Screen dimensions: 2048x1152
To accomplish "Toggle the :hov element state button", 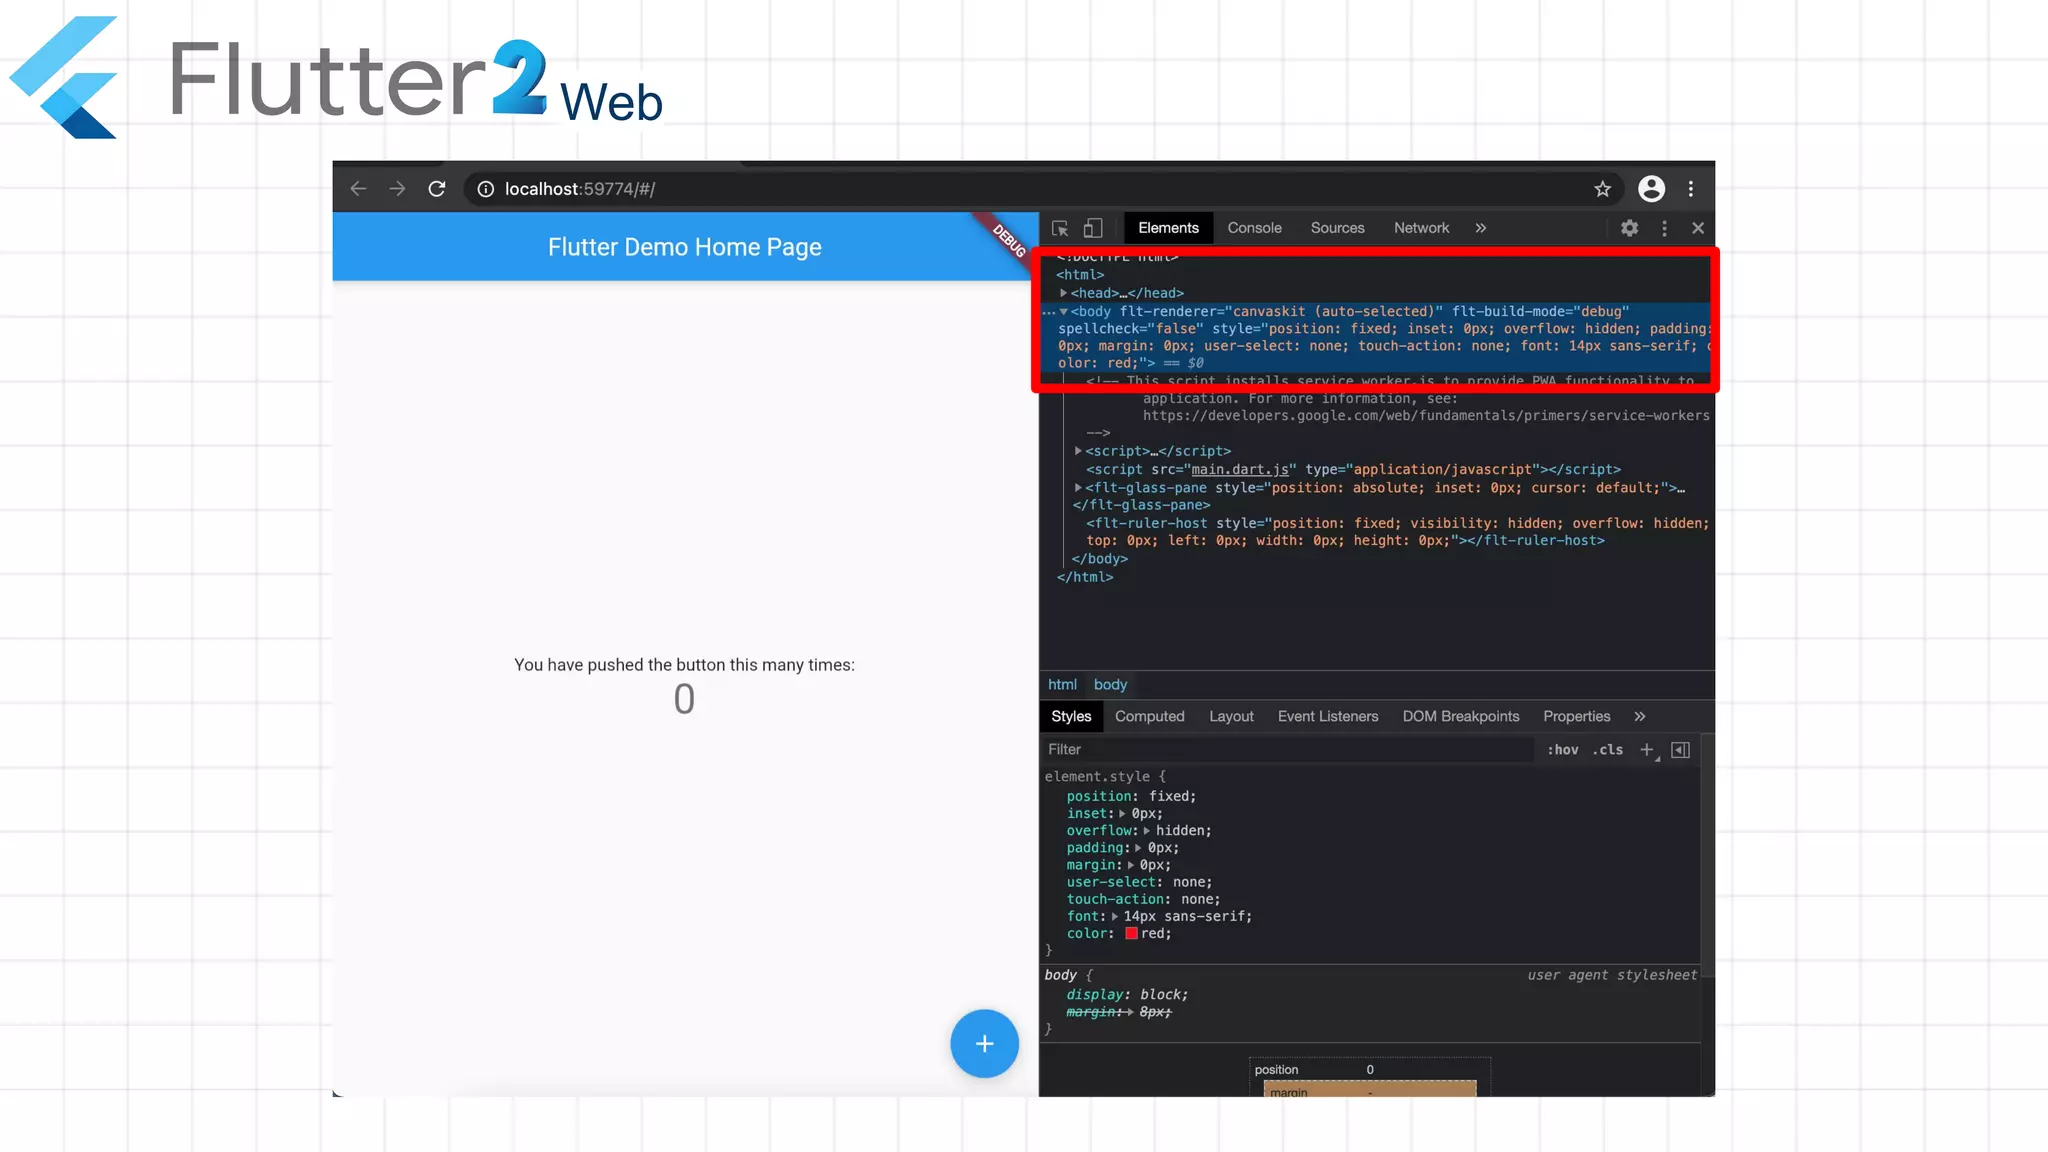I will point(1562,750).
